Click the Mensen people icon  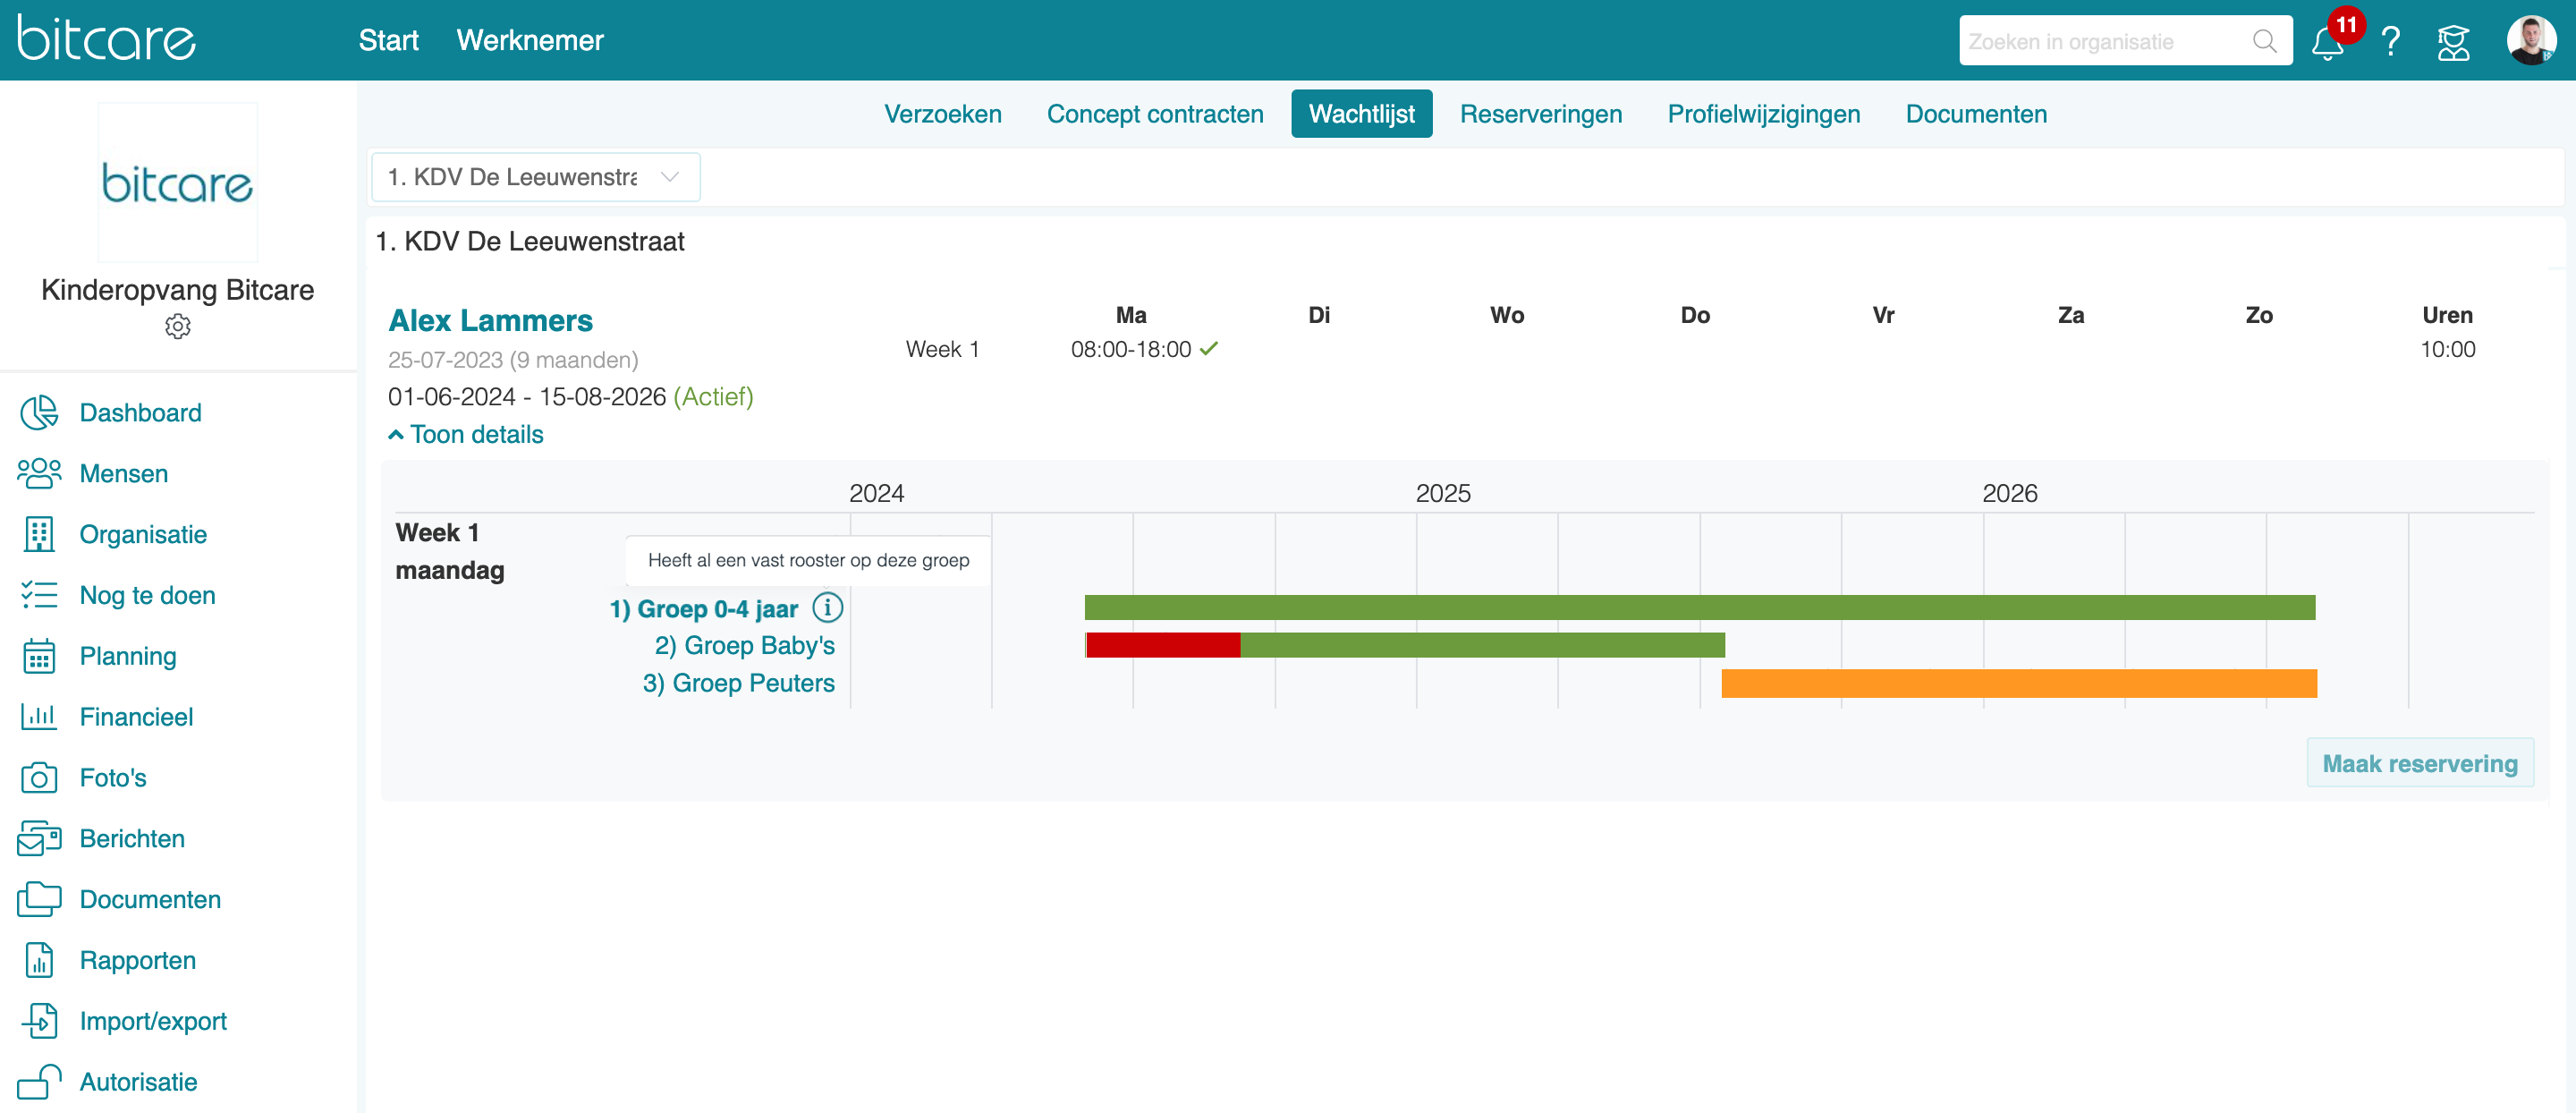tap(39, 473)
